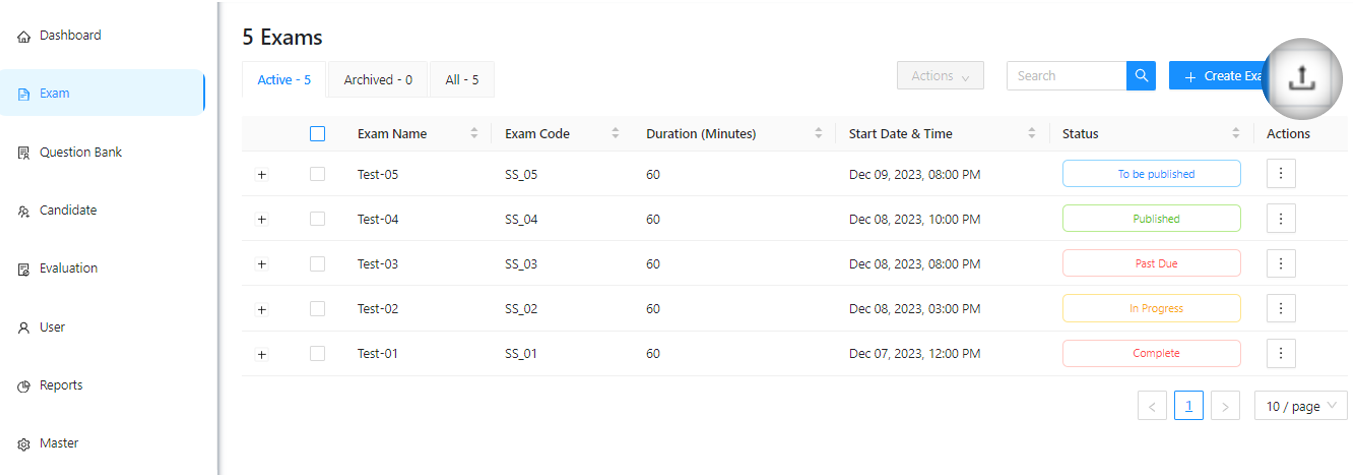Toggle the select-all header checkbox
The width and height of the screenshot is (1353, 475).
(317, 134)
